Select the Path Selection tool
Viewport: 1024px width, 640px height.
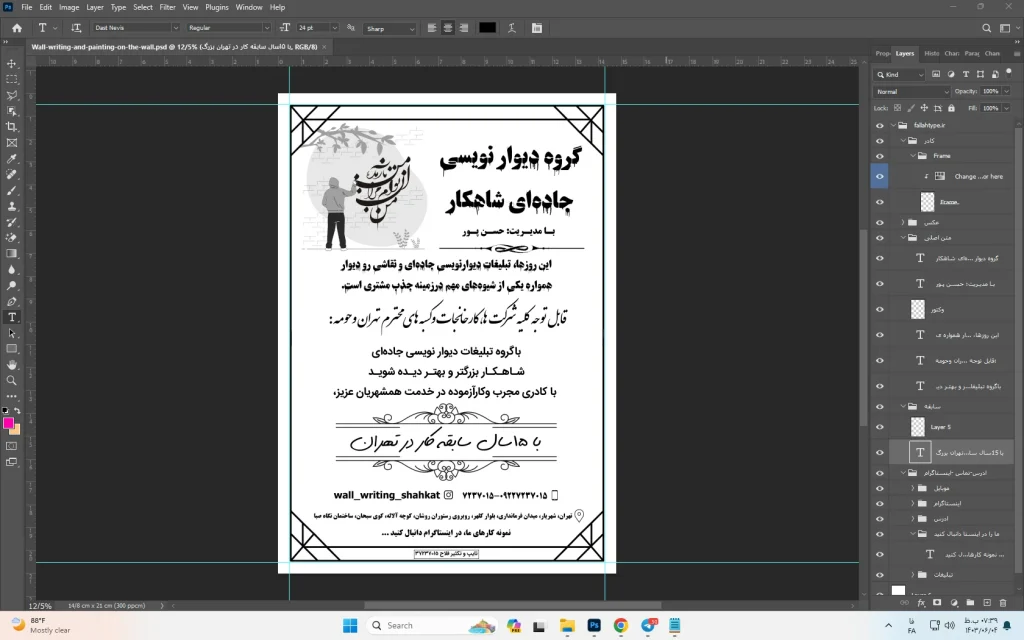[x=12, y=333]
